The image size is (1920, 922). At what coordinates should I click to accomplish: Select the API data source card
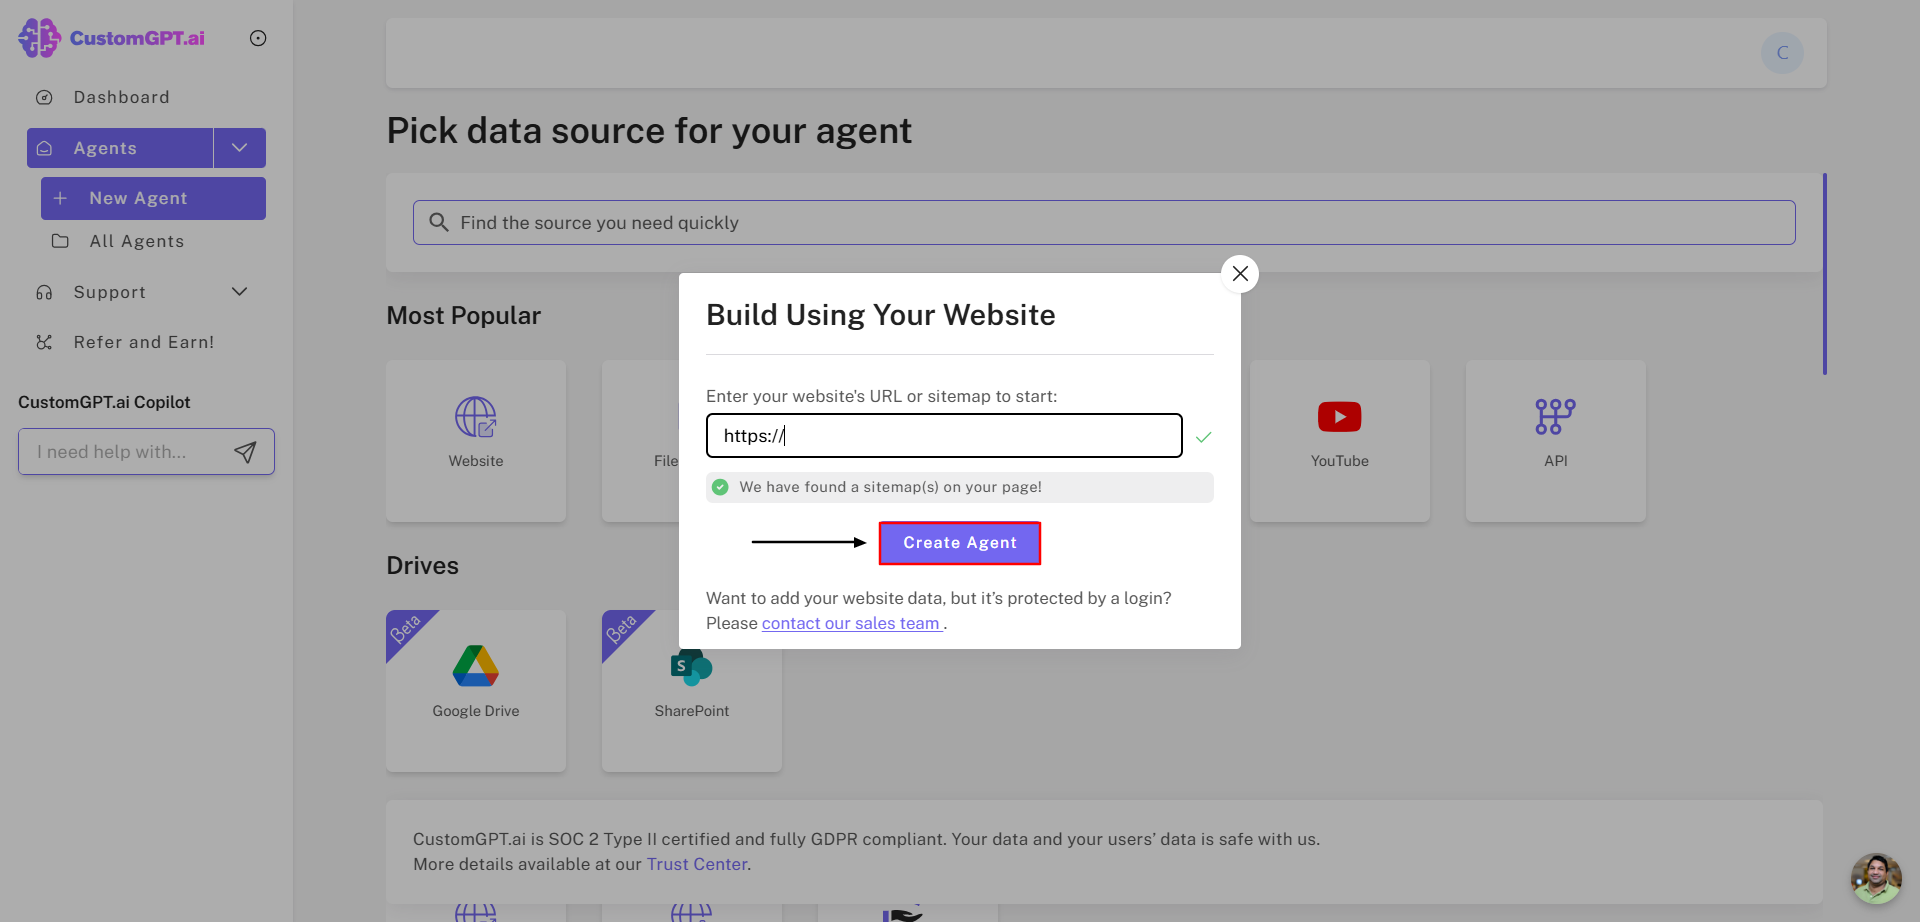[x=1556, y=441]
